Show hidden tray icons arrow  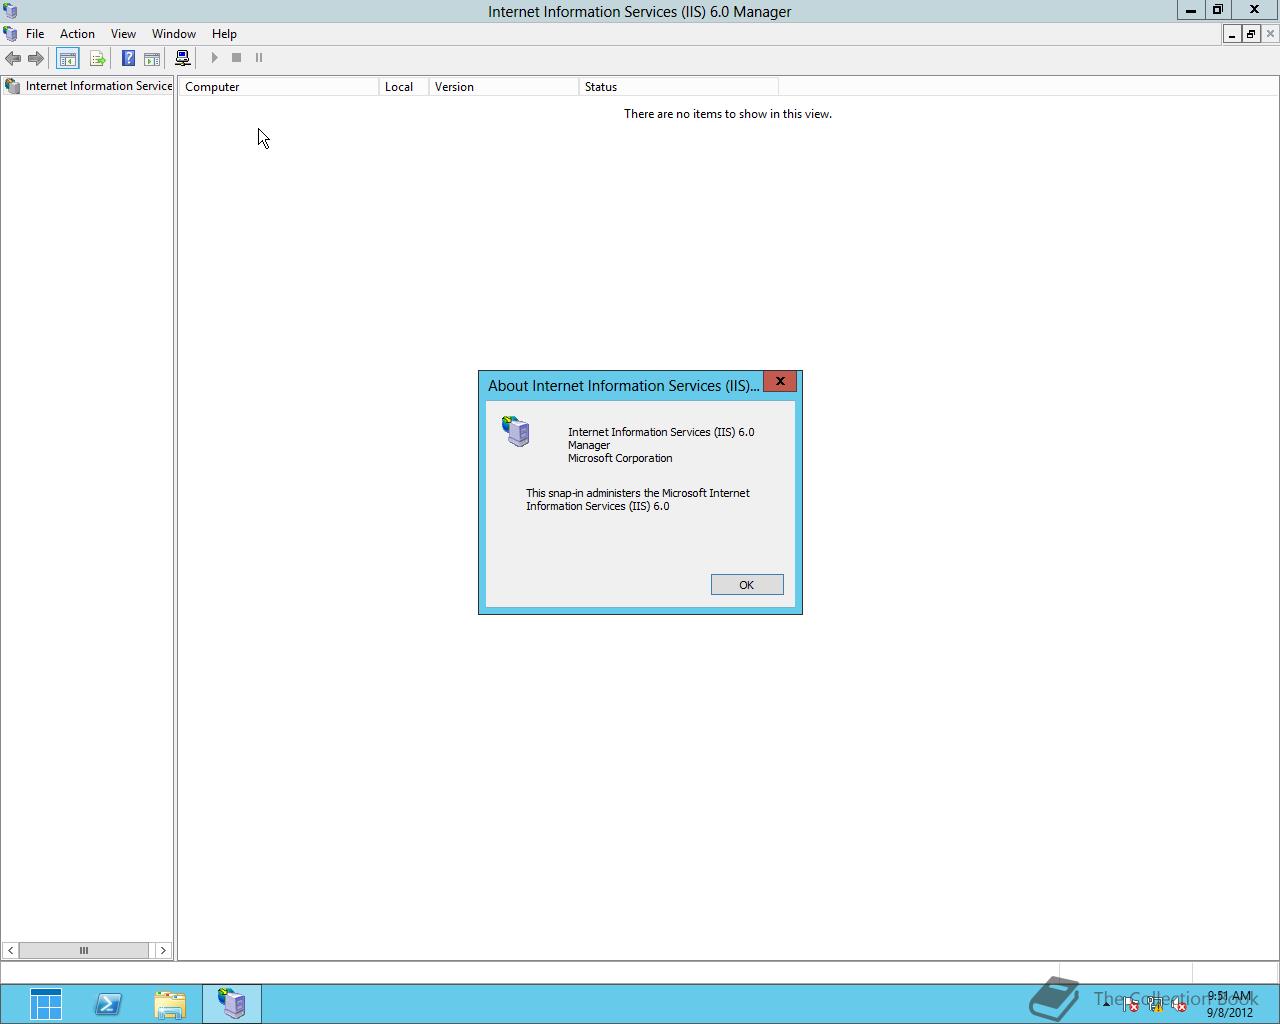[1106, 1005]
